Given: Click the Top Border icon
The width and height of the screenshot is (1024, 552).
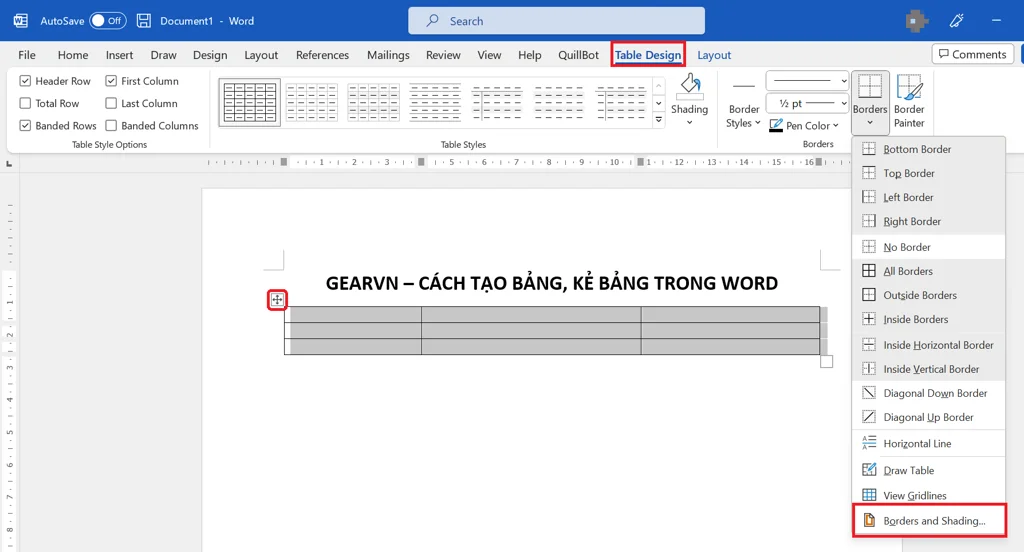Looking at the screenshot, I should (x=869, y=173).
